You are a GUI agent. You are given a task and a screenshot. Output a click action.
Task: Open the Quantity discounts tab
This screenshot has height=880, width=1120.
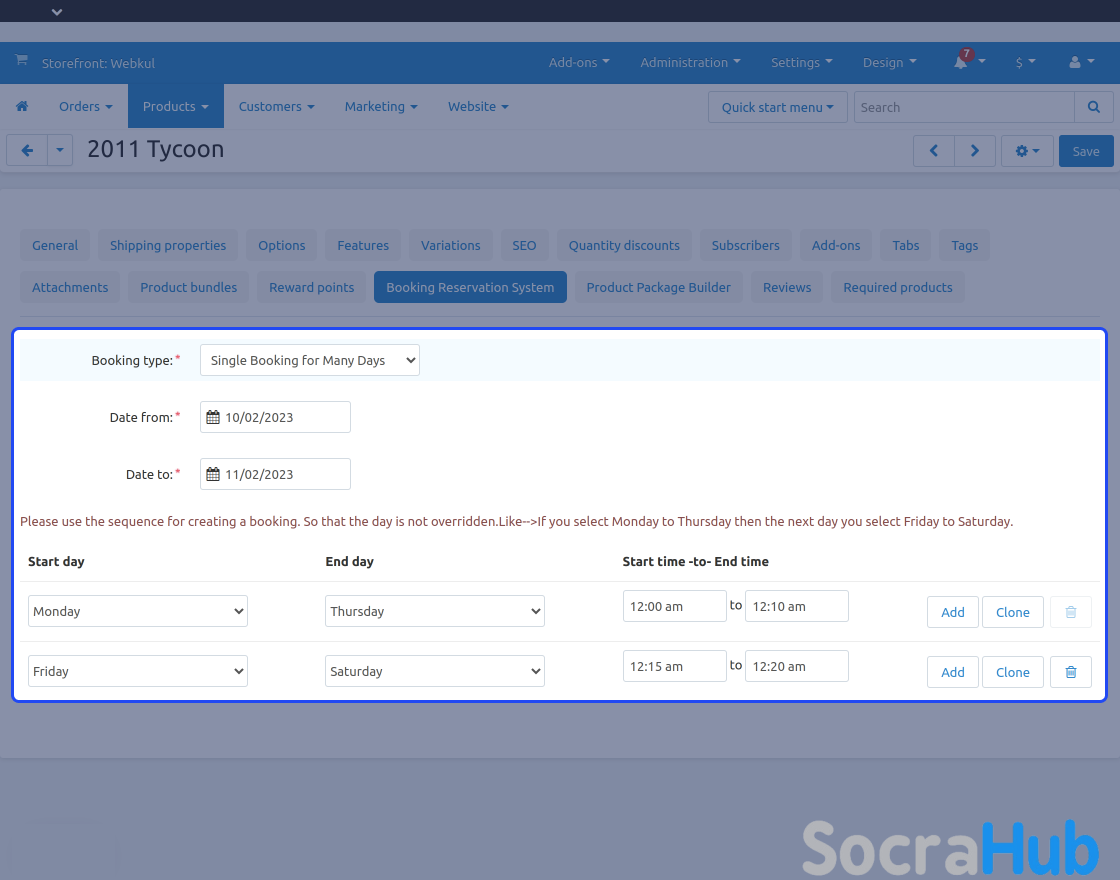point(624,245)
